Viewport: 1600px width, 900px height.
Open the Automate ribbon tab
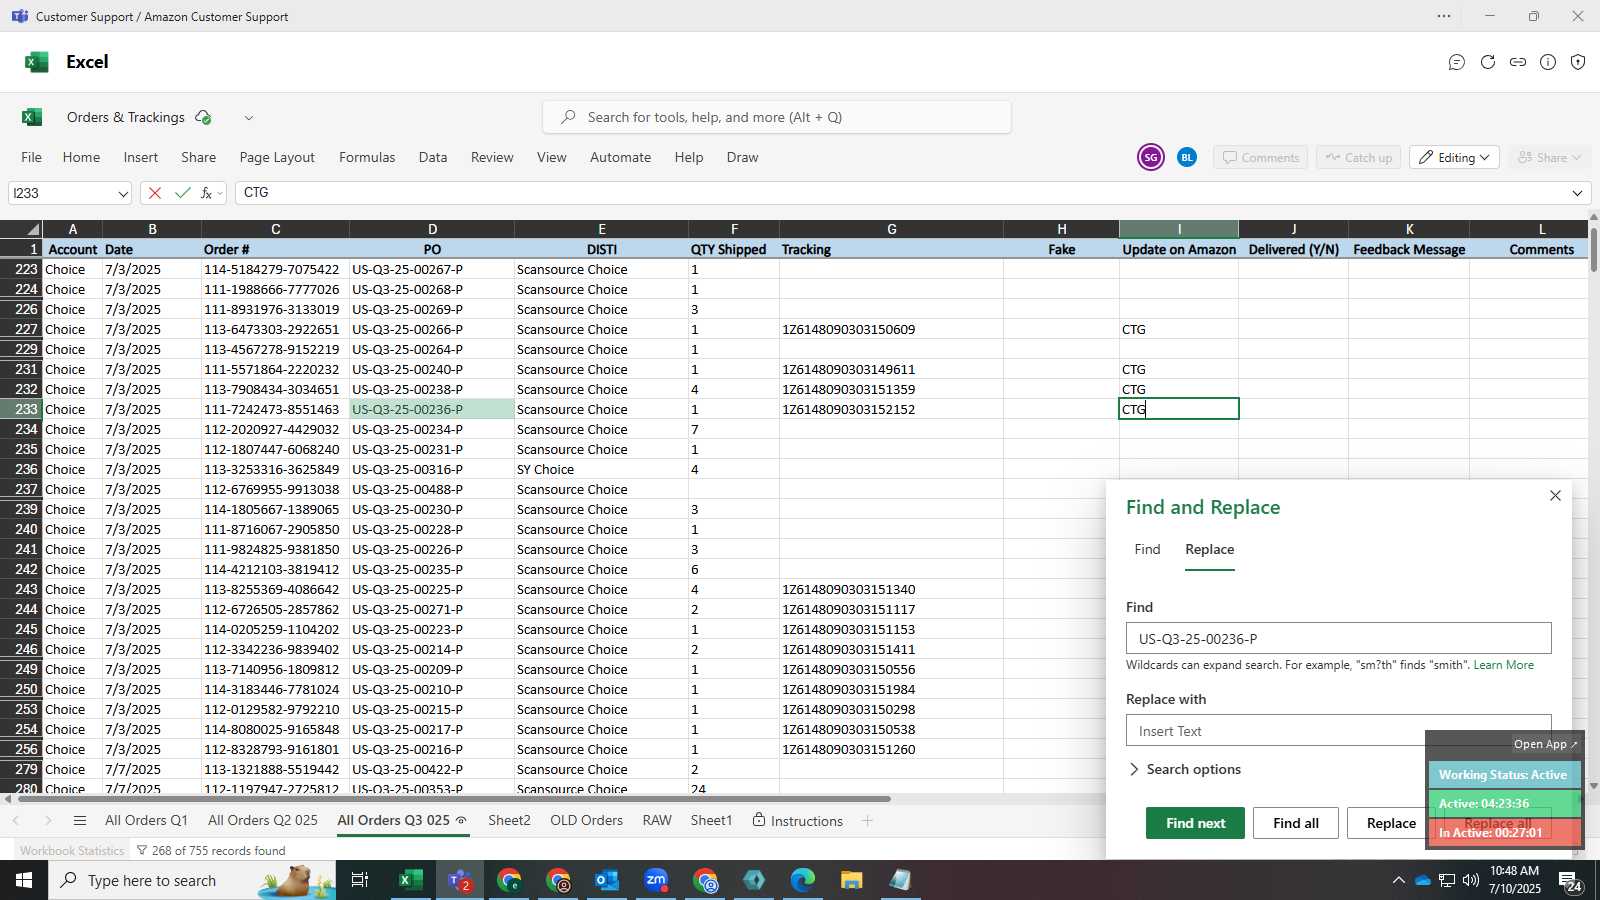620,157
